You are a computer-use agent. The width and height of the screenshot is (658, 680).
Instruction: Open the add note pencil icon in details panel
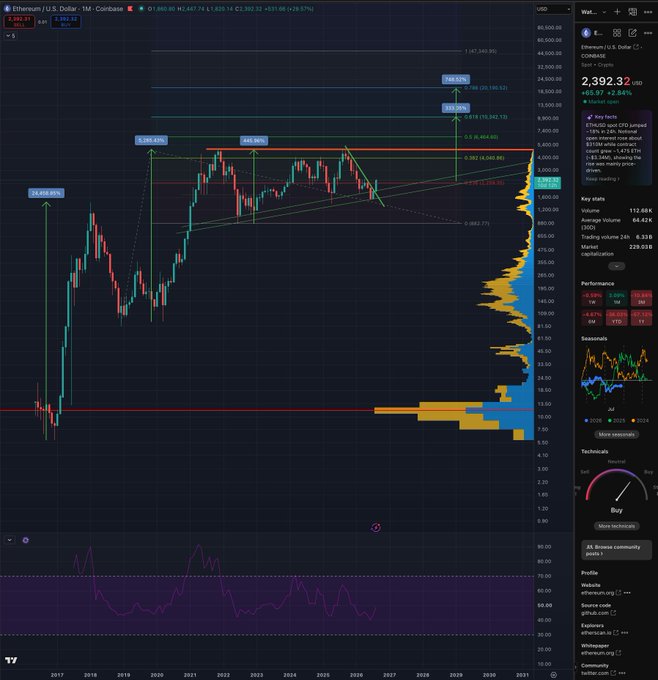(x=632, y=33)
